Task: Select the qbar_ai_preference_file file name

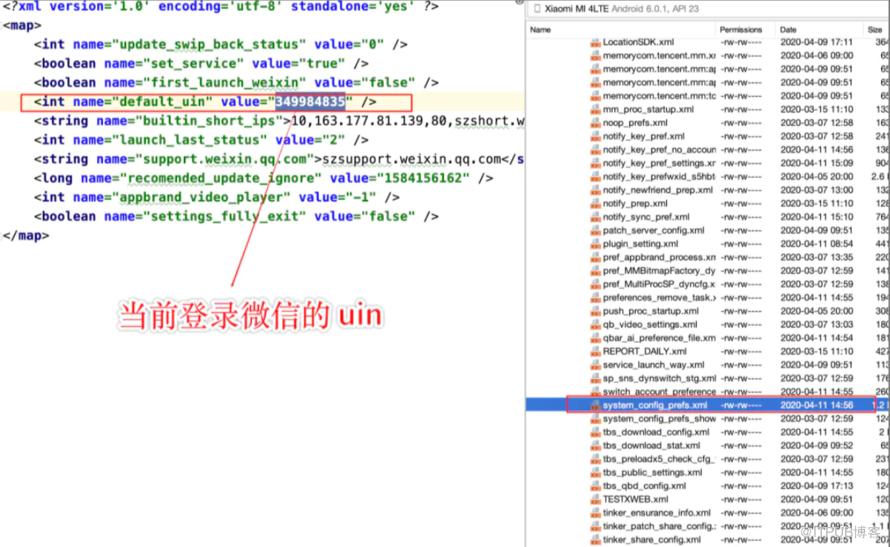Action: pos(659,338)
